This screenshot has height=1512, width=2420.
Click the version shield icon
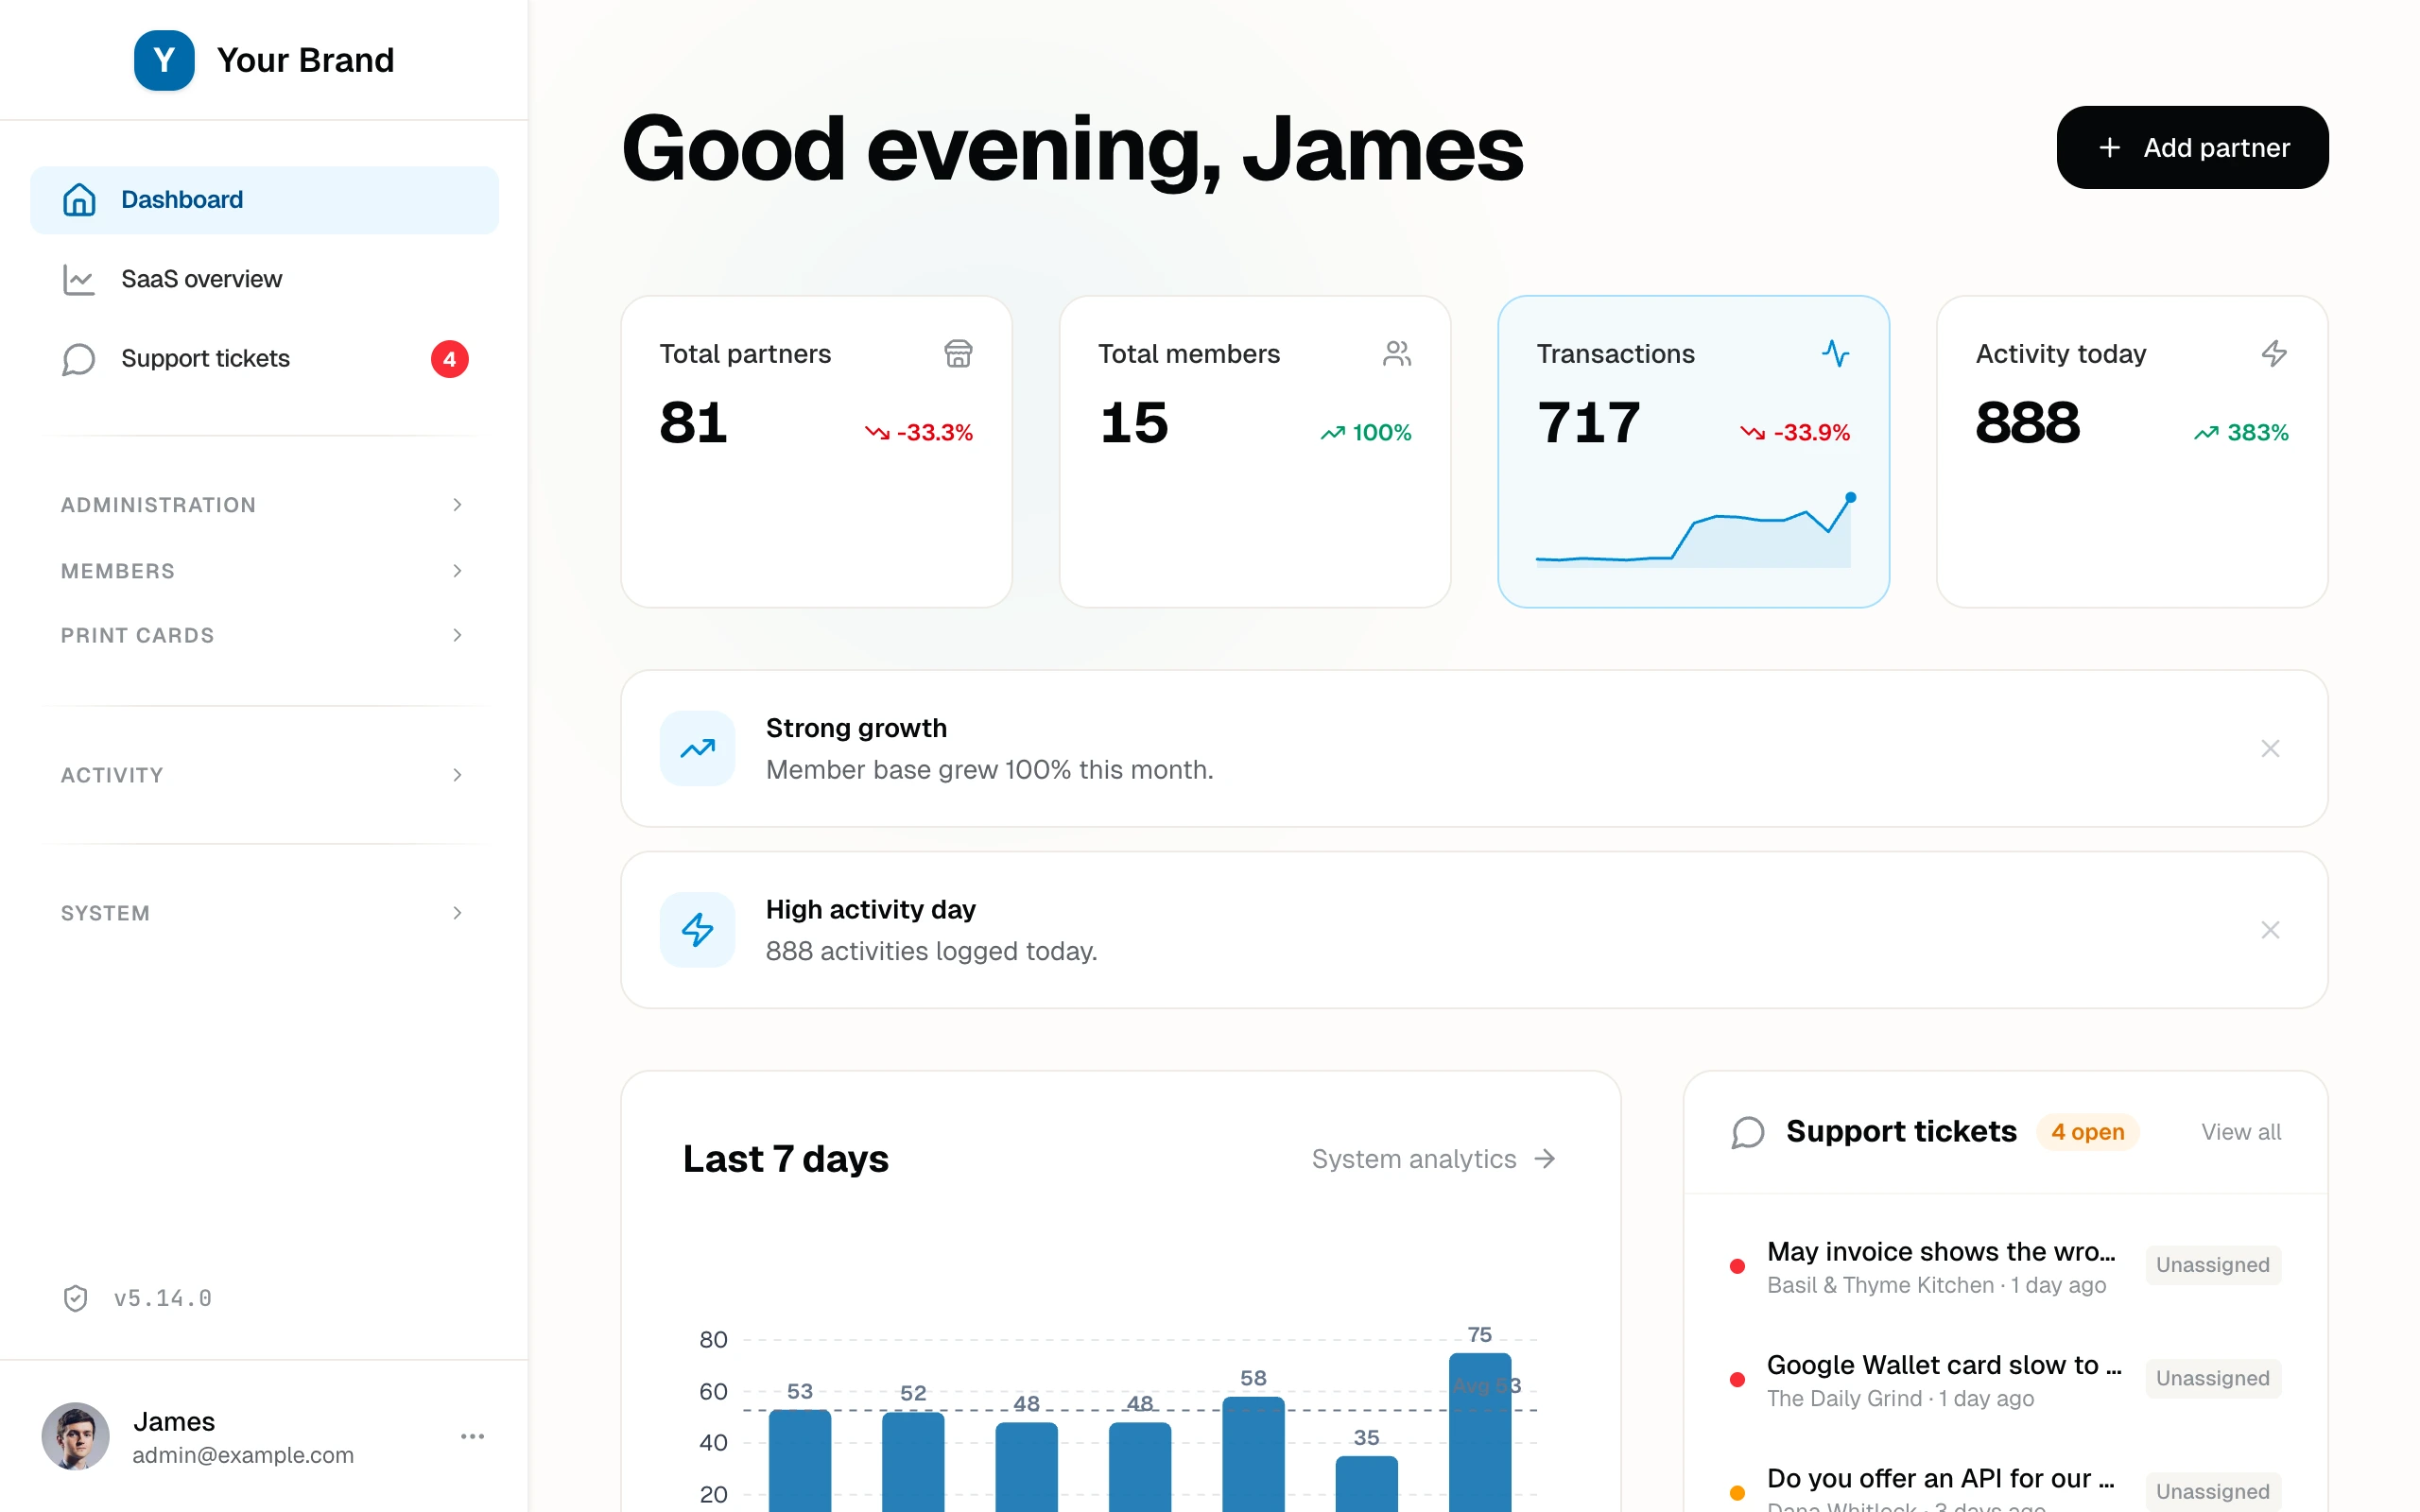[76, 1298]
